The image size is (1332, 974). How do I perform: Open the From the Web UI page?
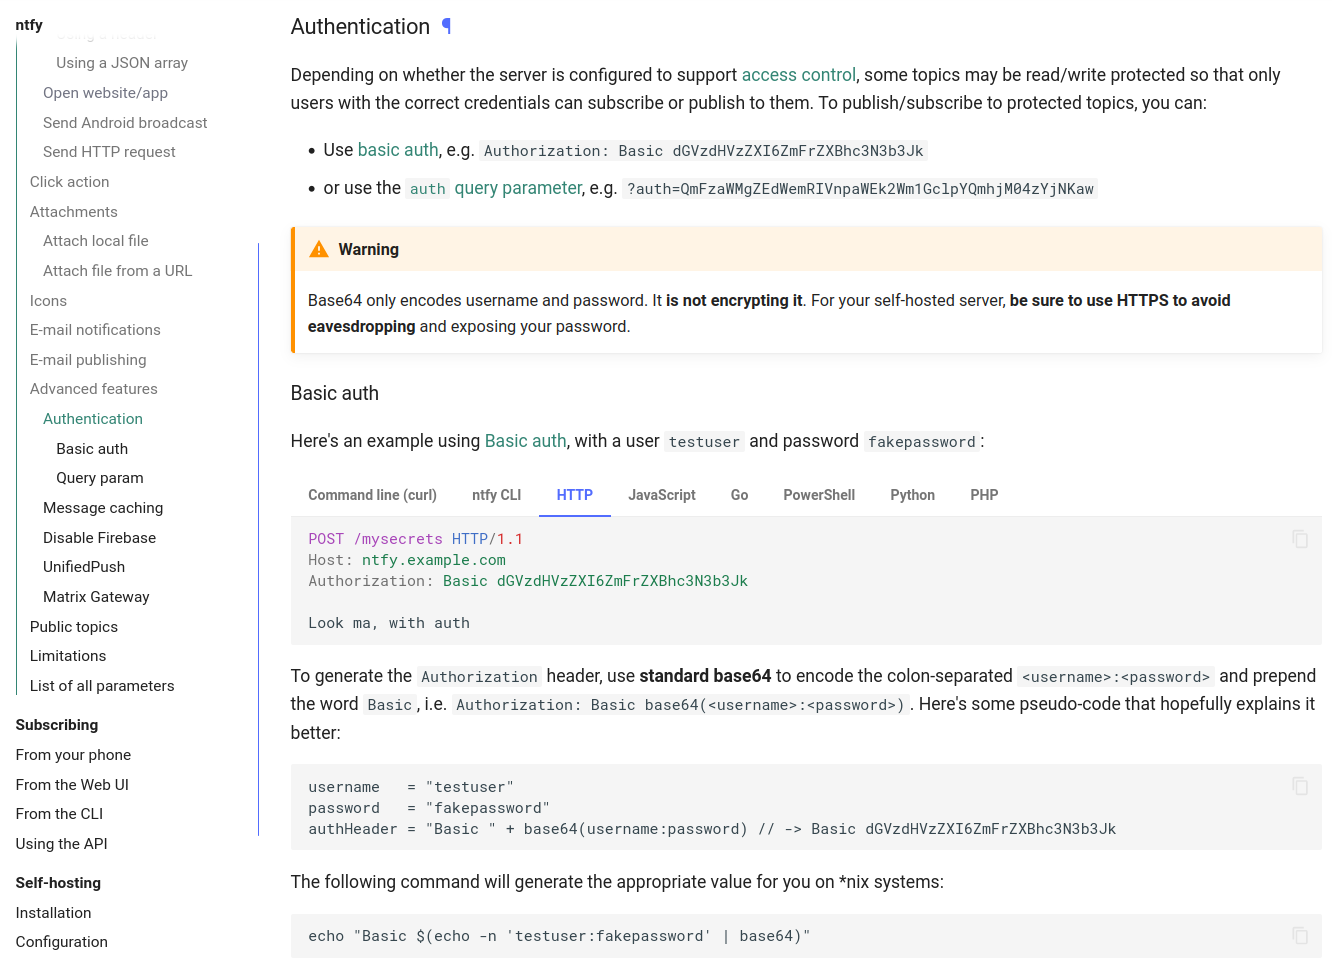tap(72, 784)
